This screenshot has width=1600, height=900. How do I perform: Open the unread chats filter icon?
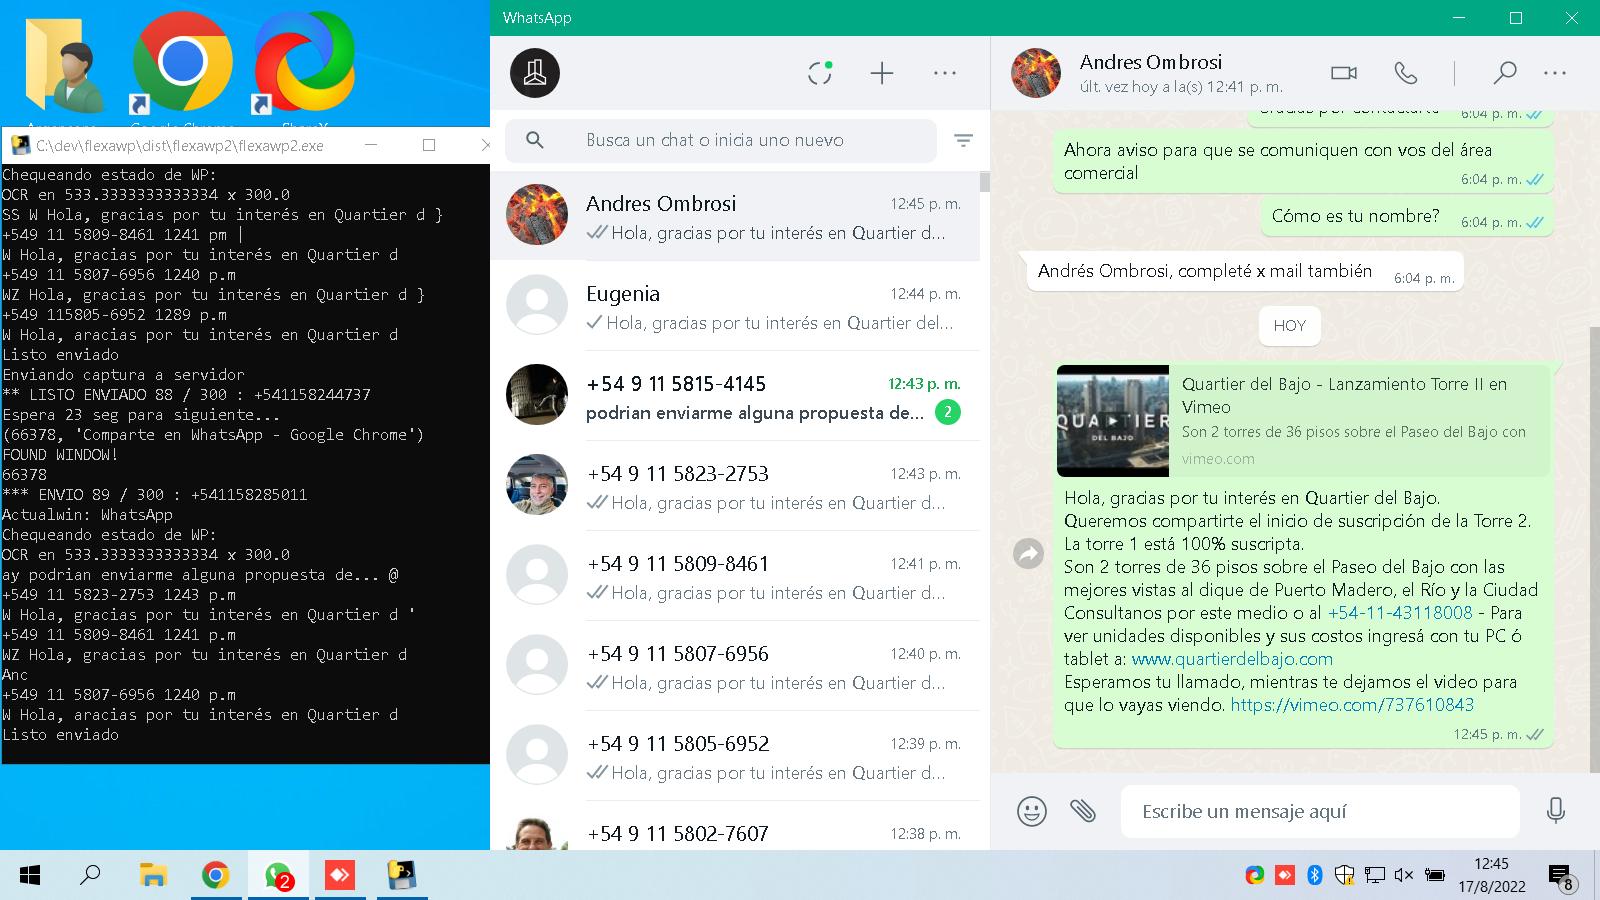(963, 141)
